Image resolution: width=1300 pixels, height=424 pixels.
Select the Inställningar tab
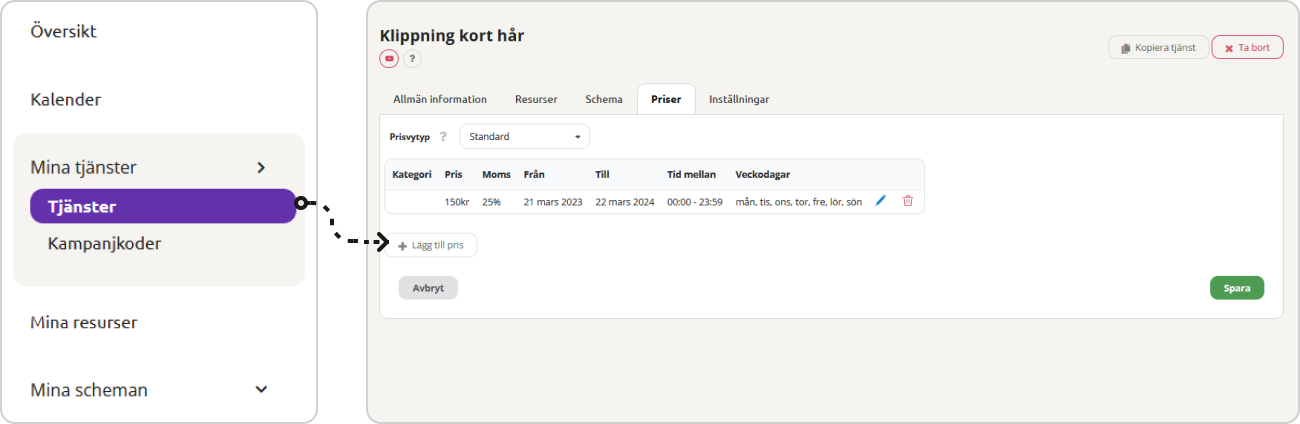tap(739, 100)
